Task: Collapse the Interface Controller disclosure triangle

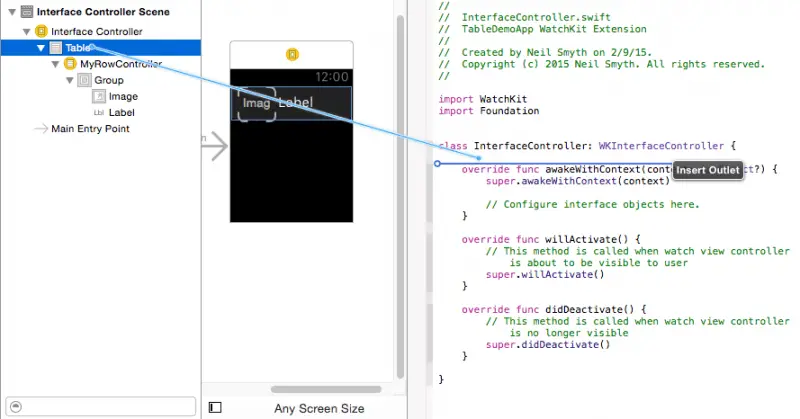Action: 26,32
